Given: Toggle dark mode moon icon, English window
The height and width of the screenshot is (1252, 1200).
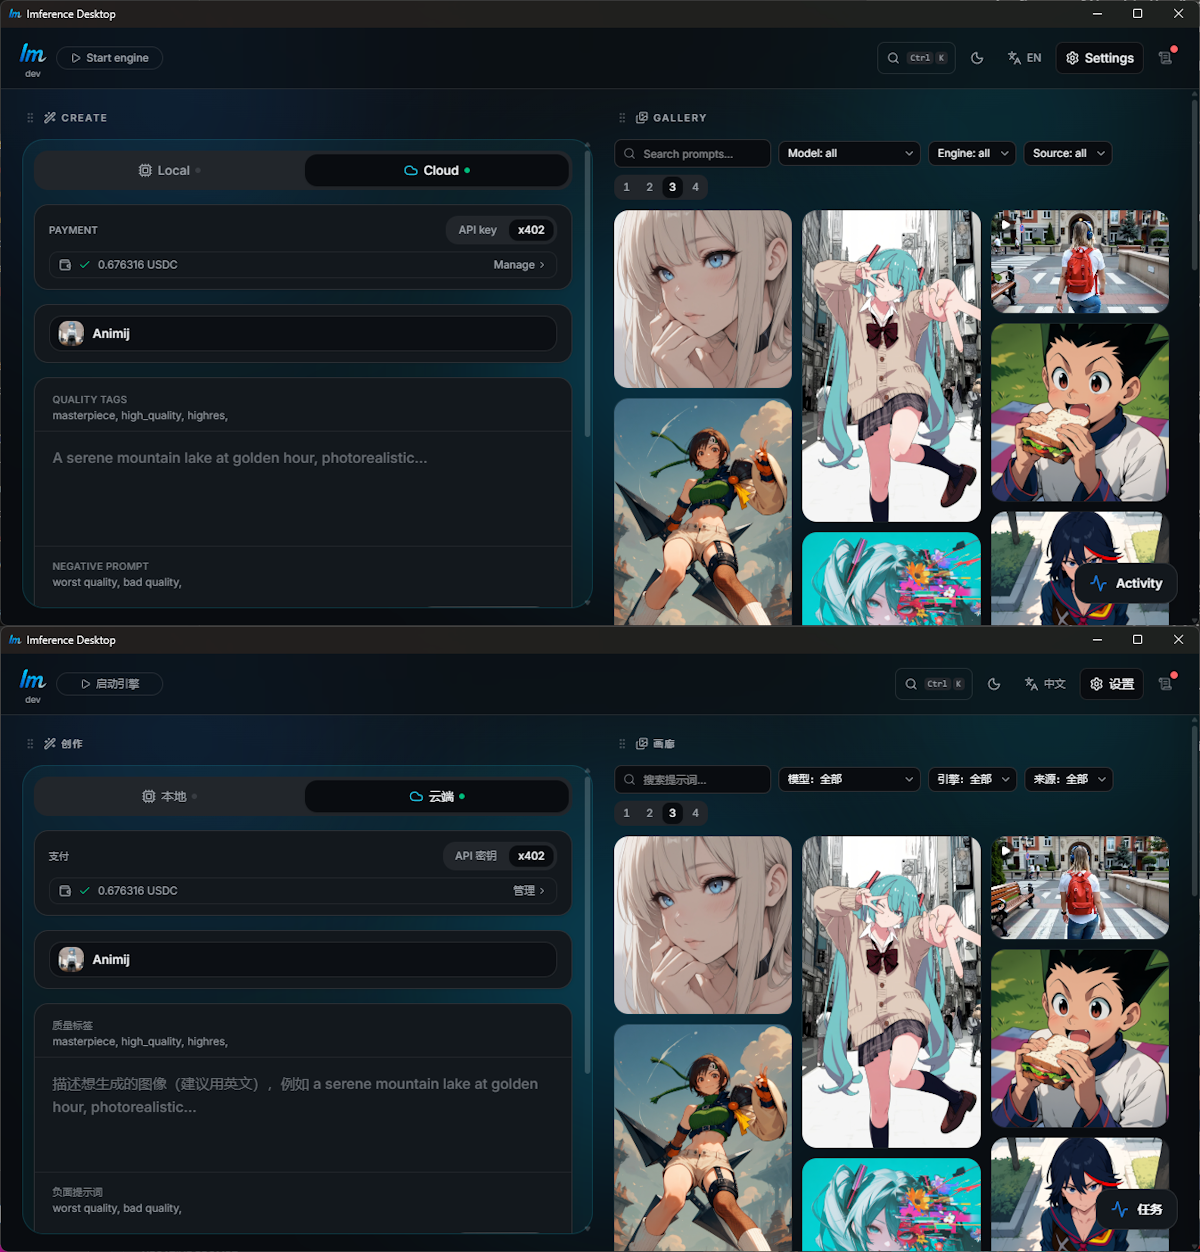Looking at the screenshot, I should (977, 58).
